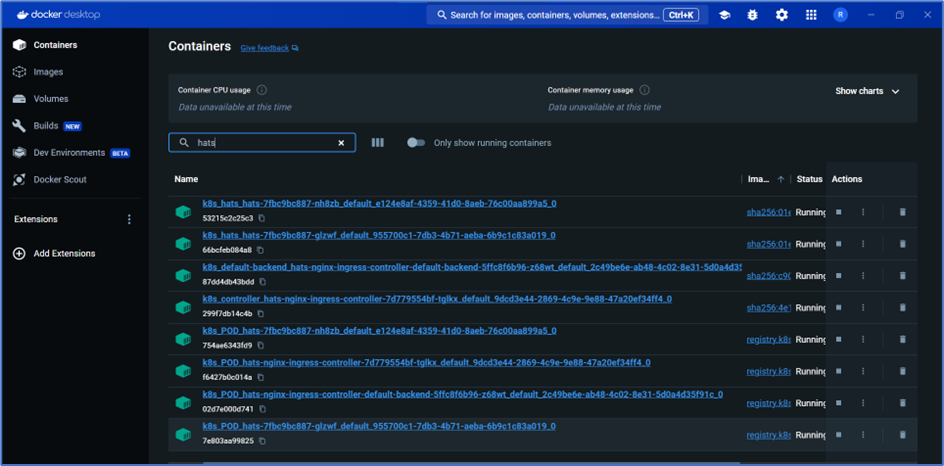Clear the hats search text
Image resolution: width=944 pixels, height=466 pixels.
tap(341, 143)
